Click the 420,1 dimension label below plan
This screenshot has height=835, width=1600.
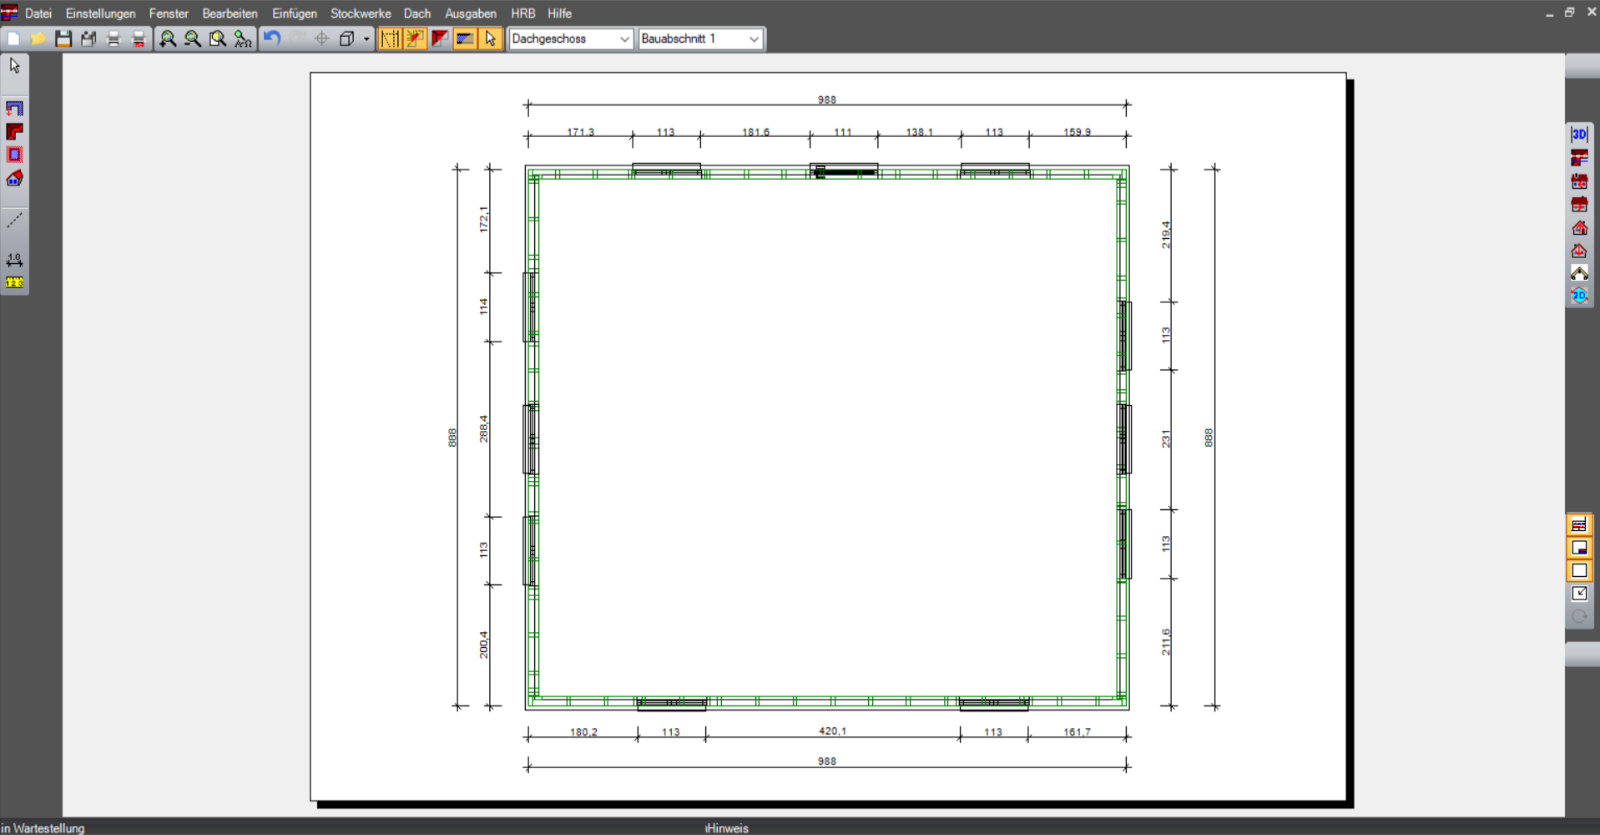(x=832, y=731)
